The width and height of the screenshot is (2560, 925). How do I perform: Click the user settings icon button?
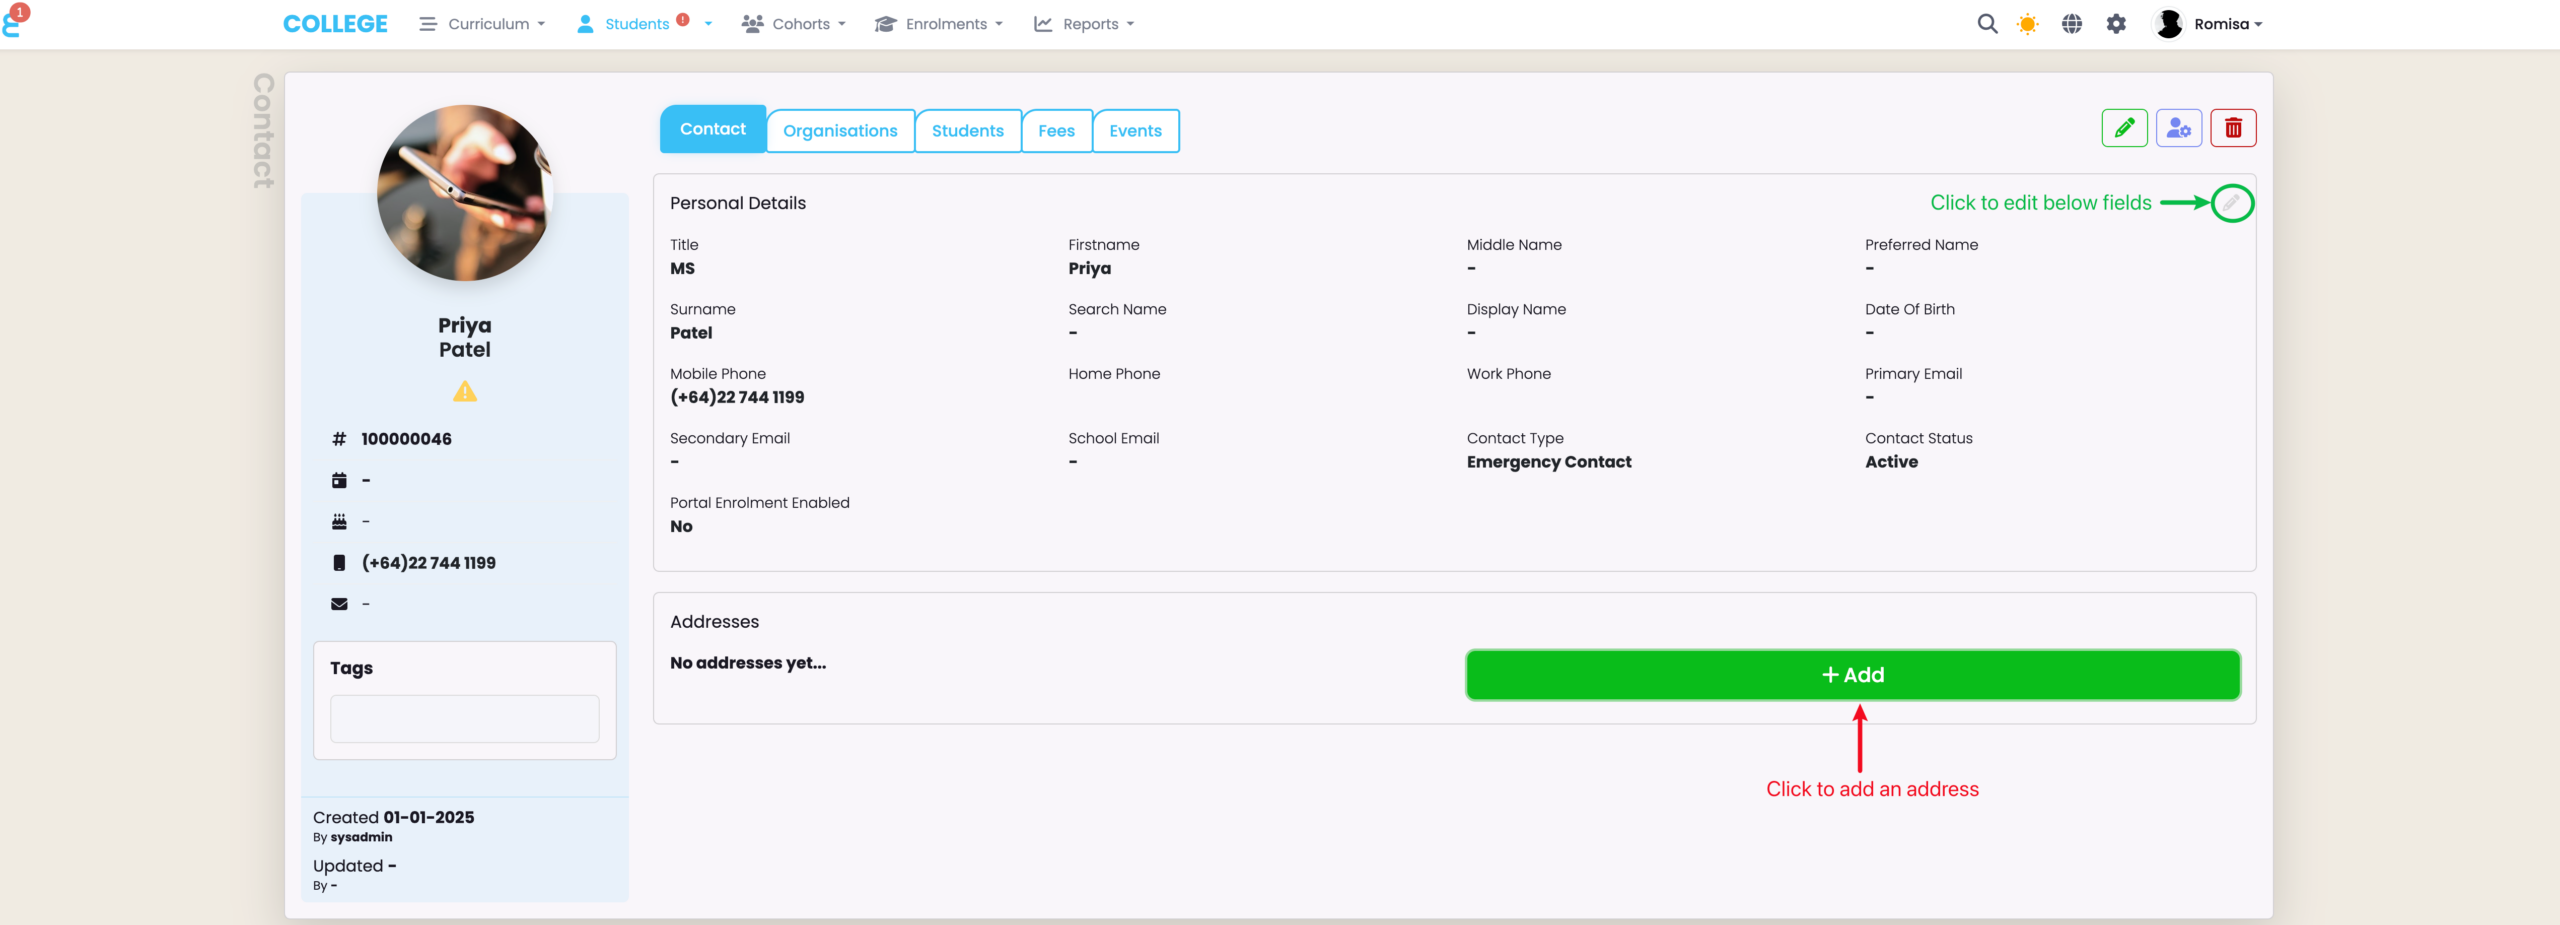2178,128
